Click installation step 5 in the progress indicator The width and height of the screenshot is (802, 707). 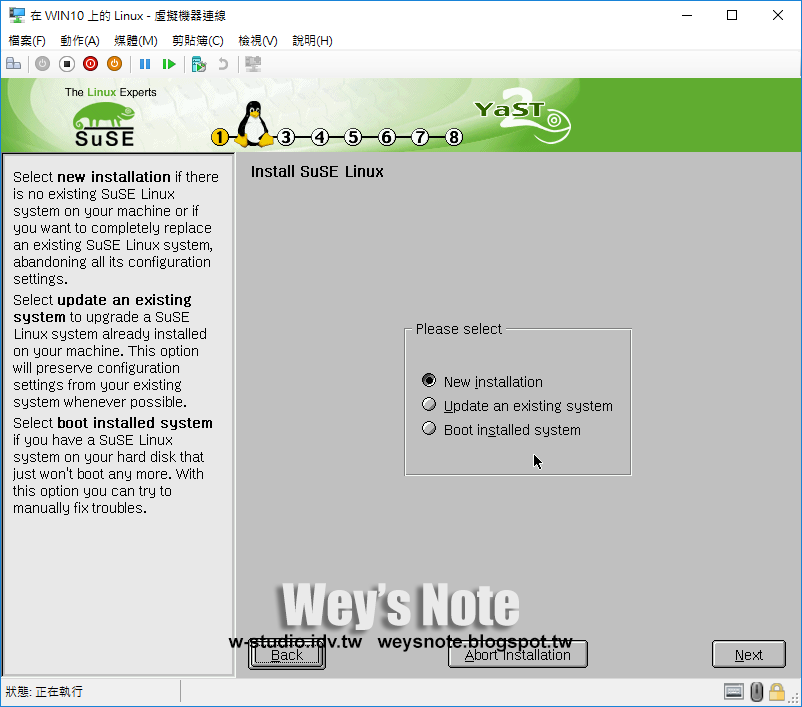pyautogui.click(x=353, y=137)
